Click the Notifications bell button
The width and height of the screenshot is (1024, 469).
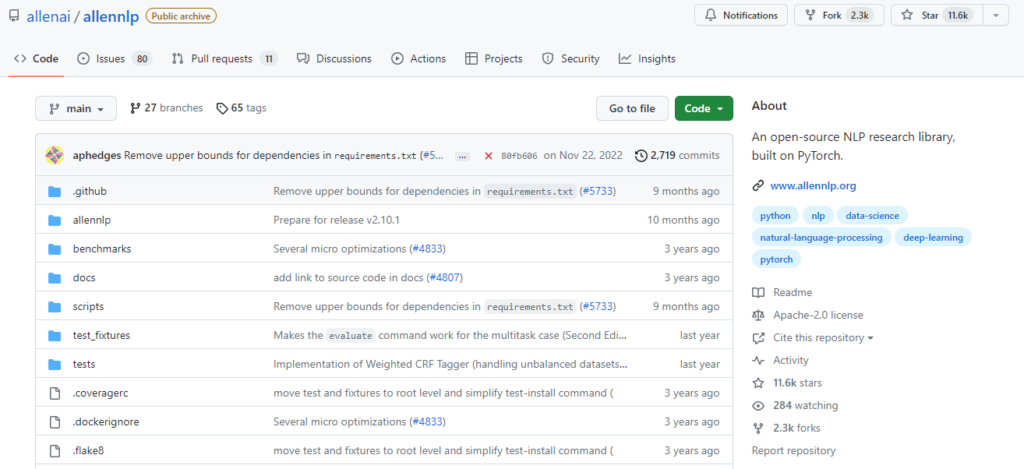click(x=741, y=15)
